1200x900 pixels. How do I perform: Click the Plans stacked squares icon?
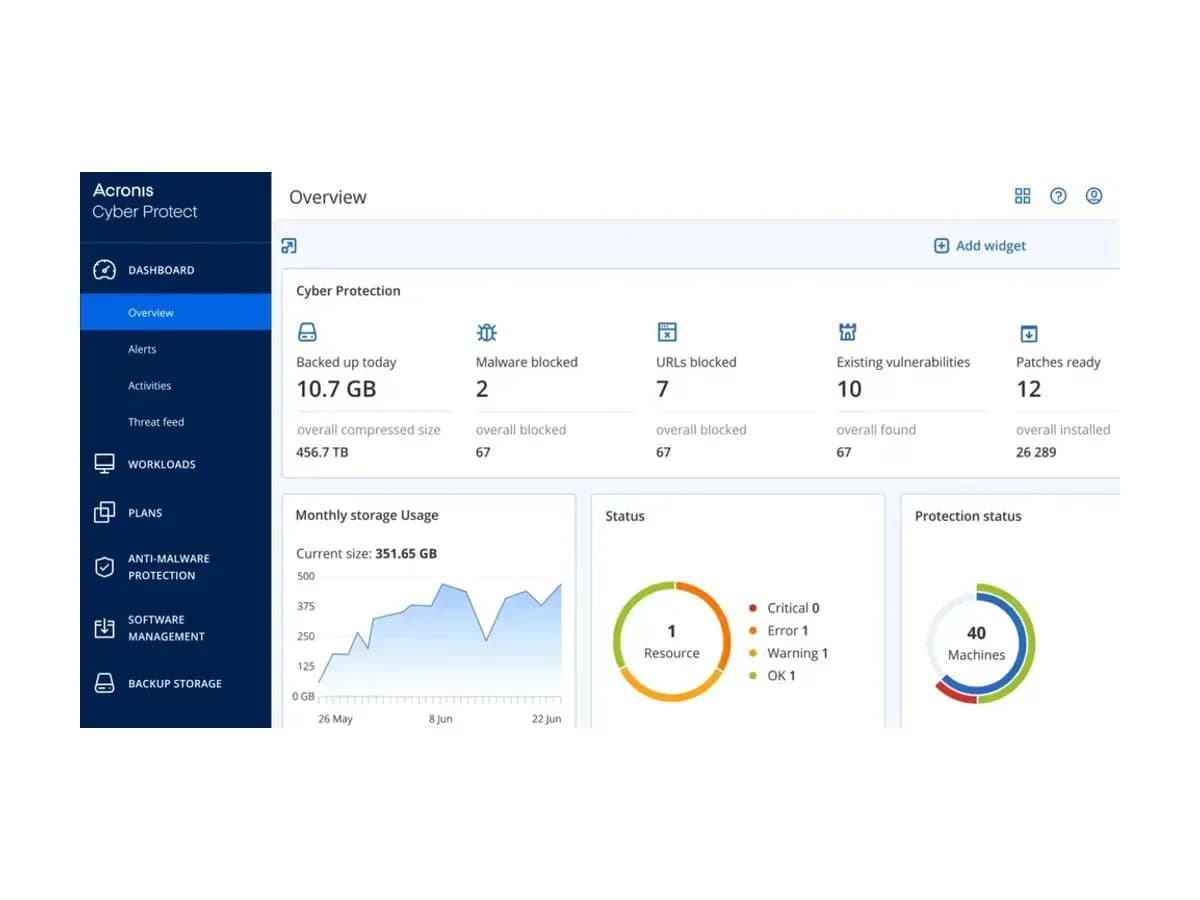[x=104, y=512]
